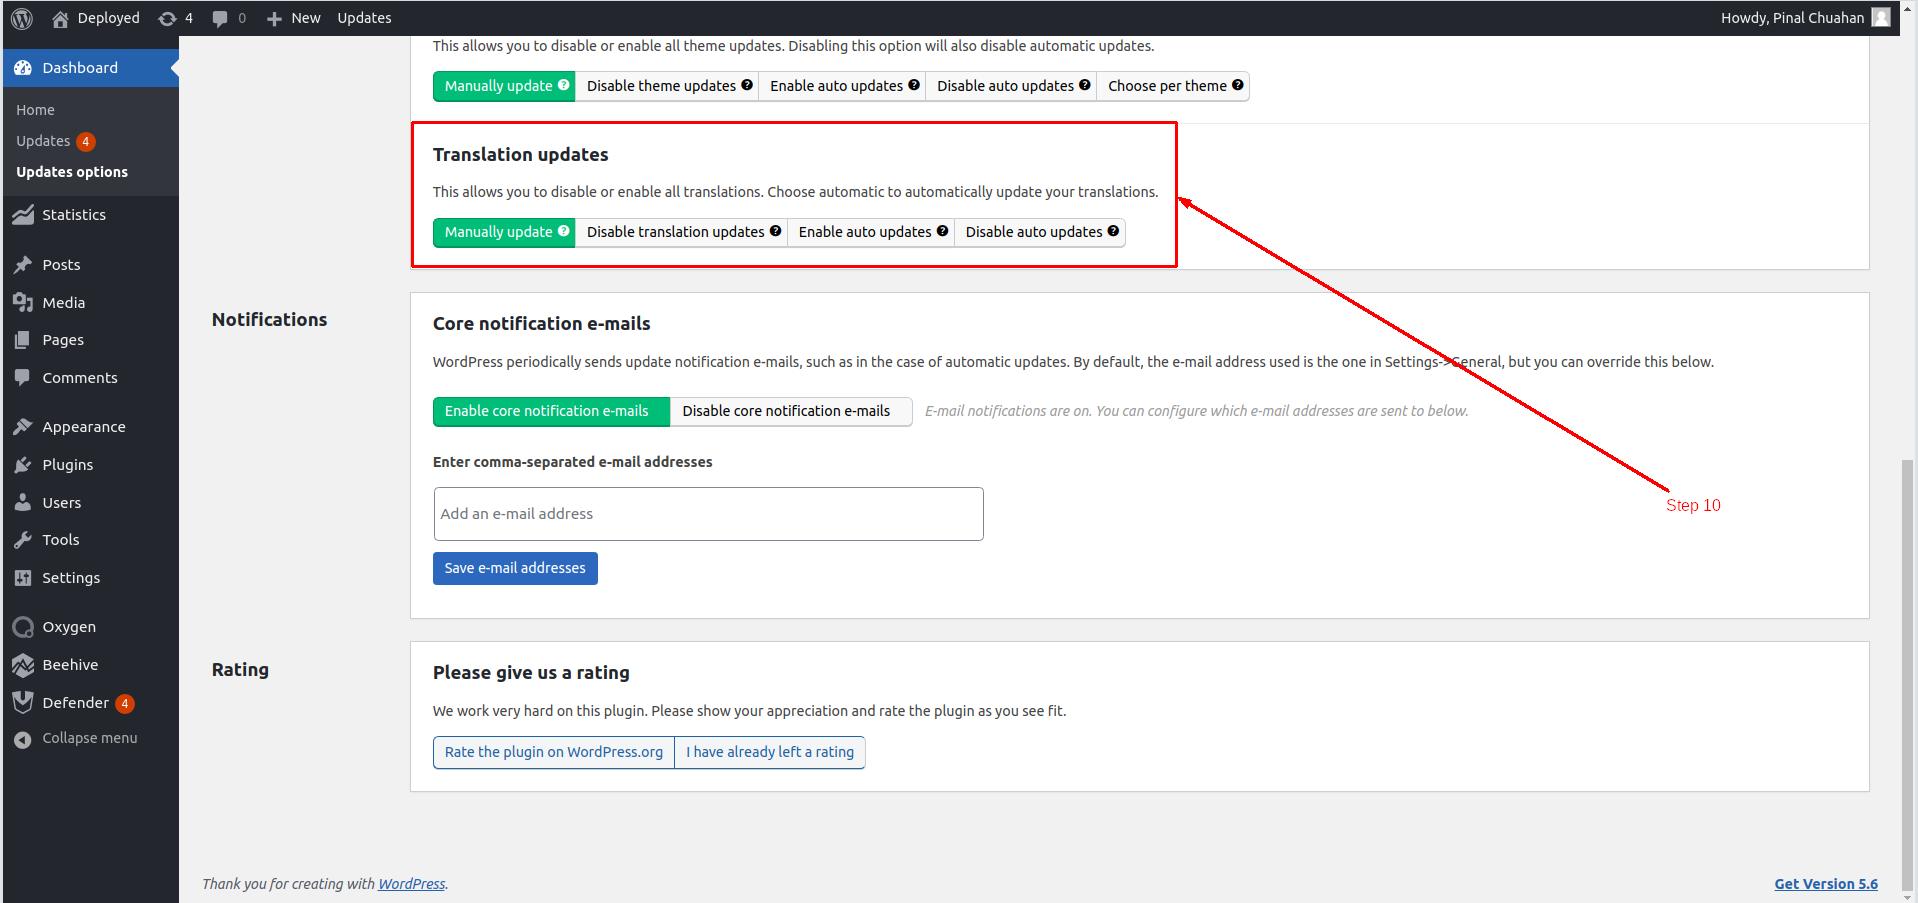Click the WordPress logo in admin bar
Viewport: 1918px width, 903px height.
[x=22, y=18]
